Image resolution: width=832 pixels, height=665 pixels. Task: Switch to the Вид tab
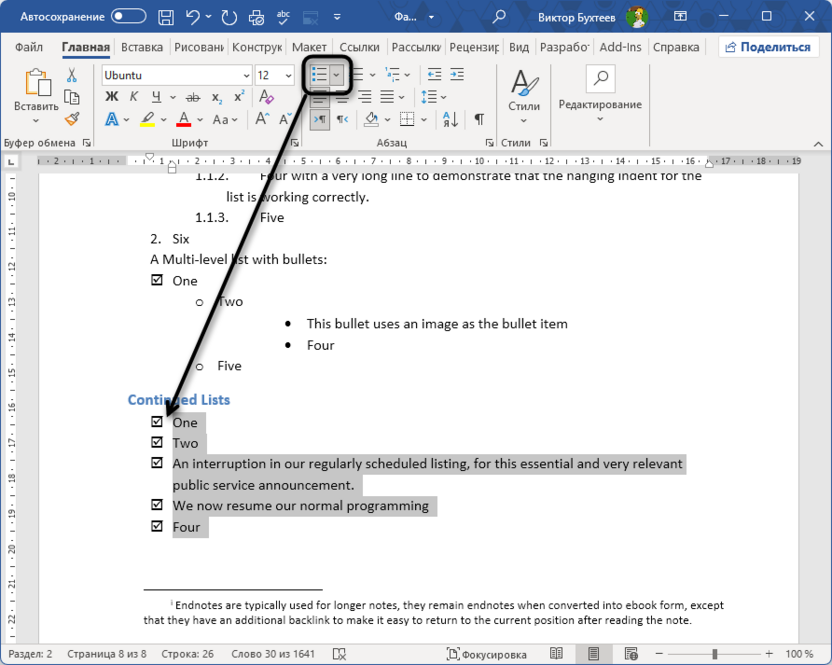click(519, 47)
